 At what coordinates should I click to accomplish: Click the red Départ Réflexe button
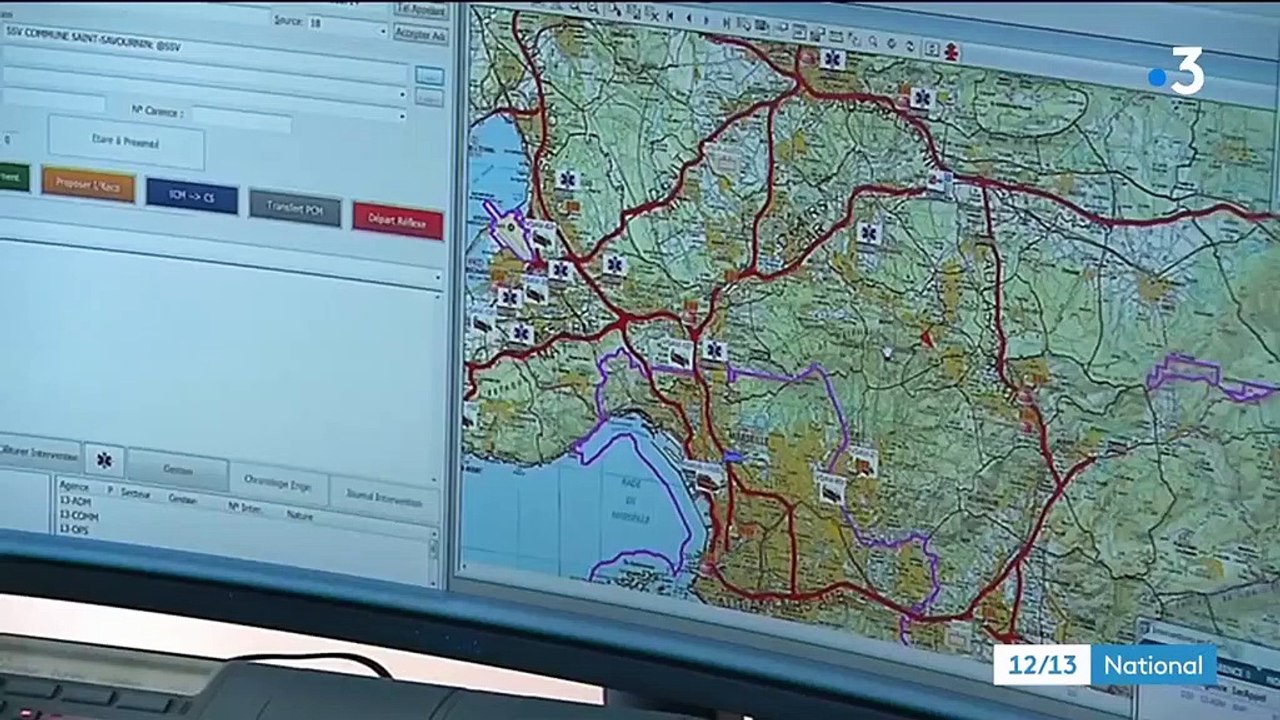tap(397, 221)
